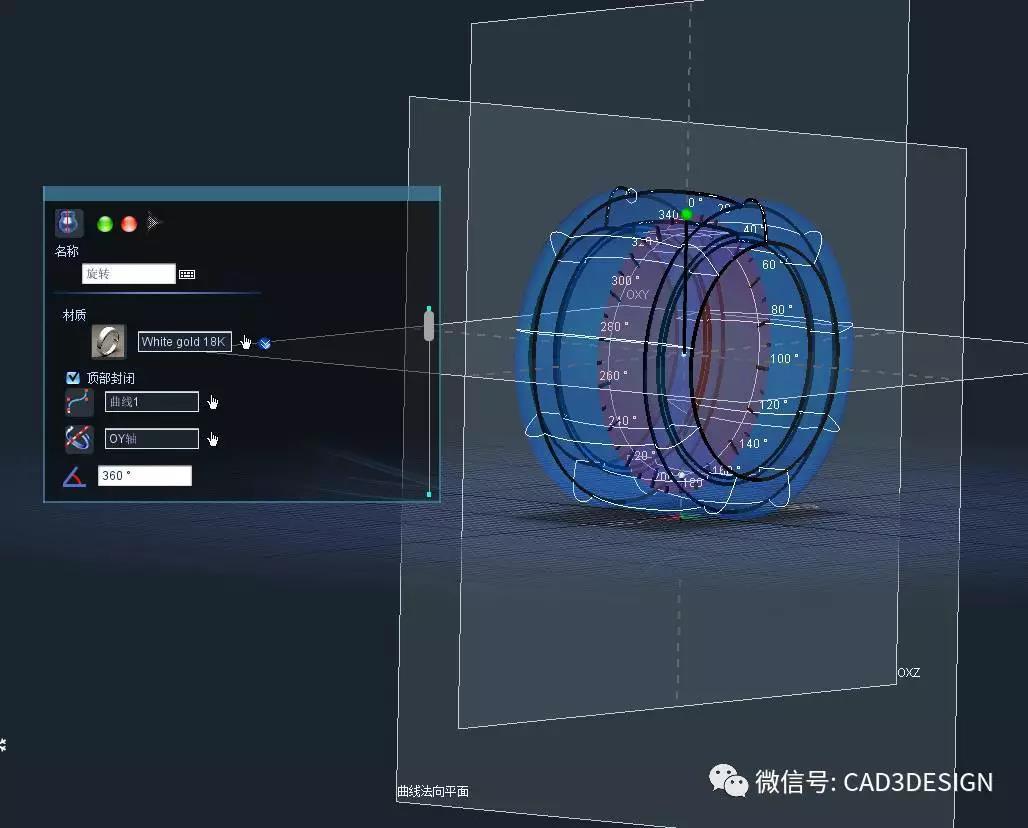Click the 旋转 name text field
This screenshot has height=828, width=1028.
click(128, 274)
